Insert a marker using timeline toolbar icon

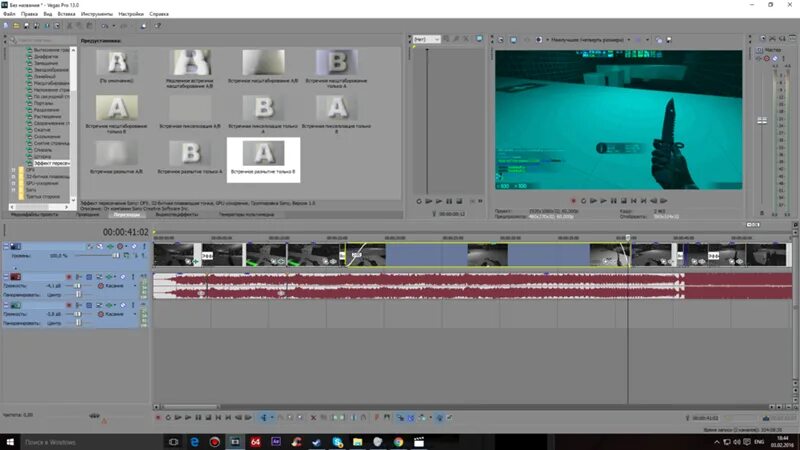(x=377, y=417)
